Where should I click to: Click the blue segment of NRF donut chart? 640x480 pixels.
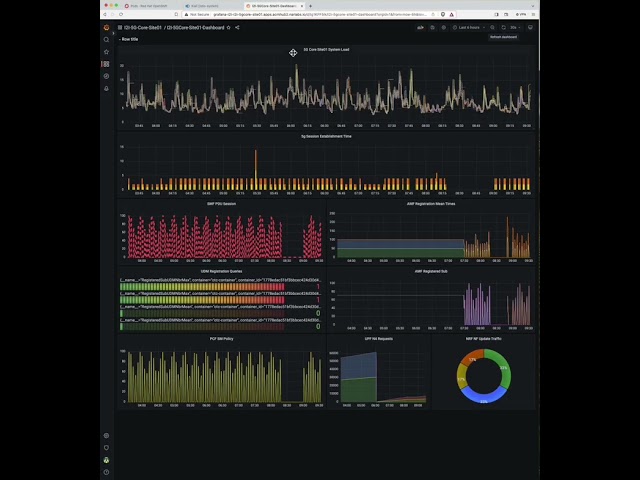pos(484,397)
